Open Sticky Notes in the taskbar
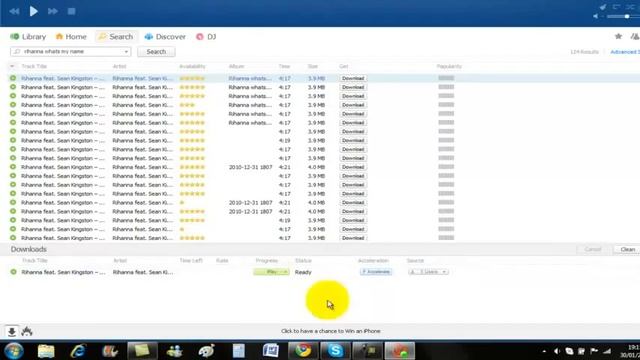Screen dimensions: 640x360 [x=142, y=351]
